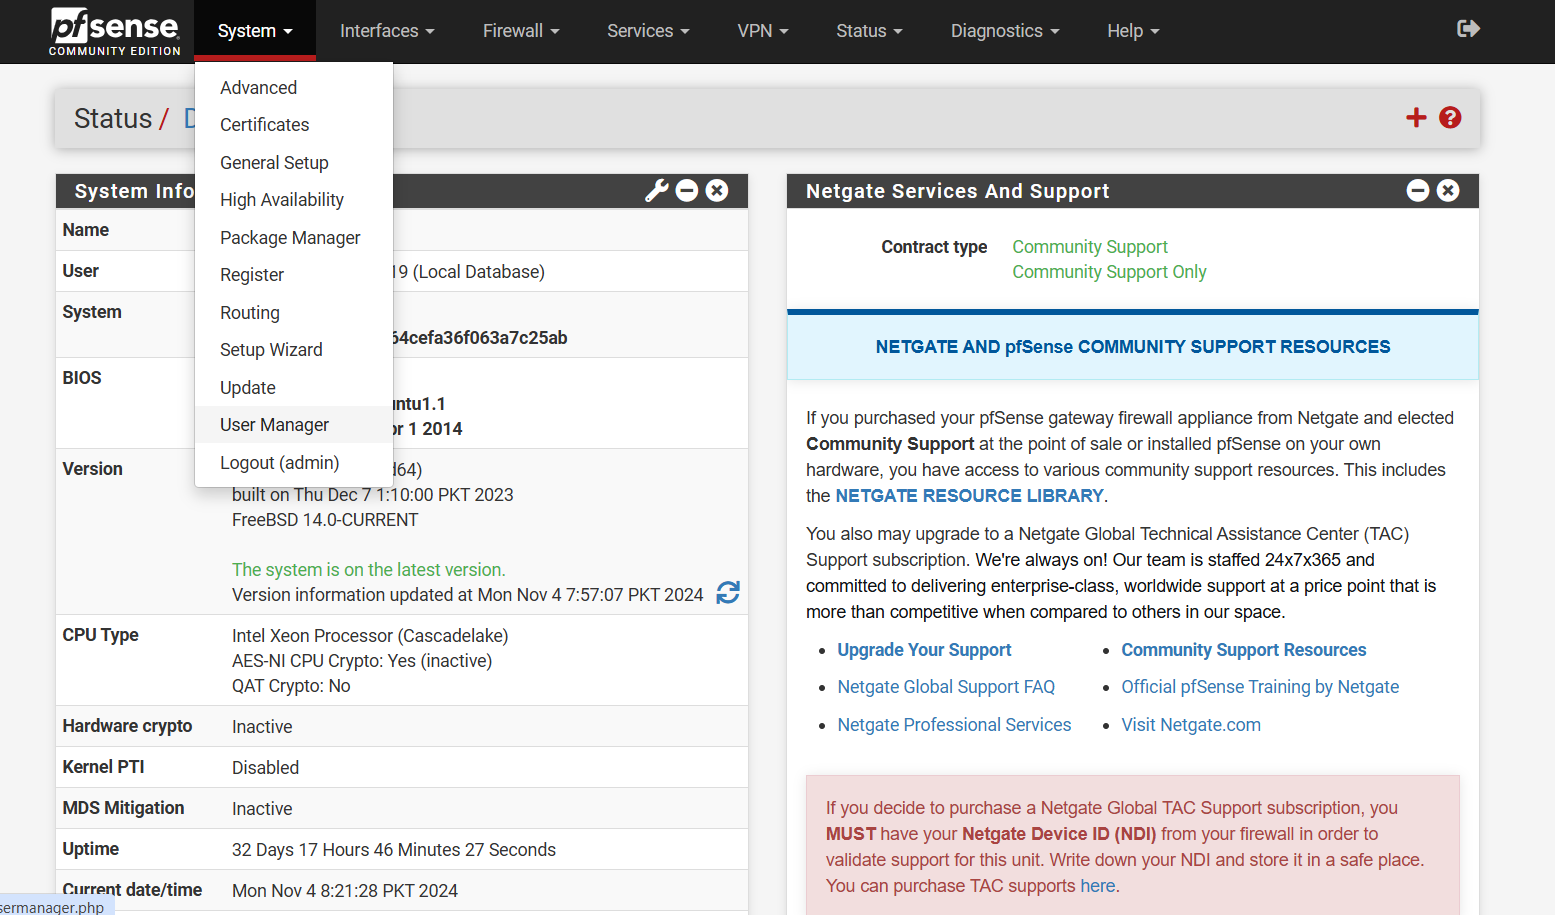The height and width of the screenshot is (915, 1555).
Task: Select User Manager from System menu
Action: coord(274,425)
